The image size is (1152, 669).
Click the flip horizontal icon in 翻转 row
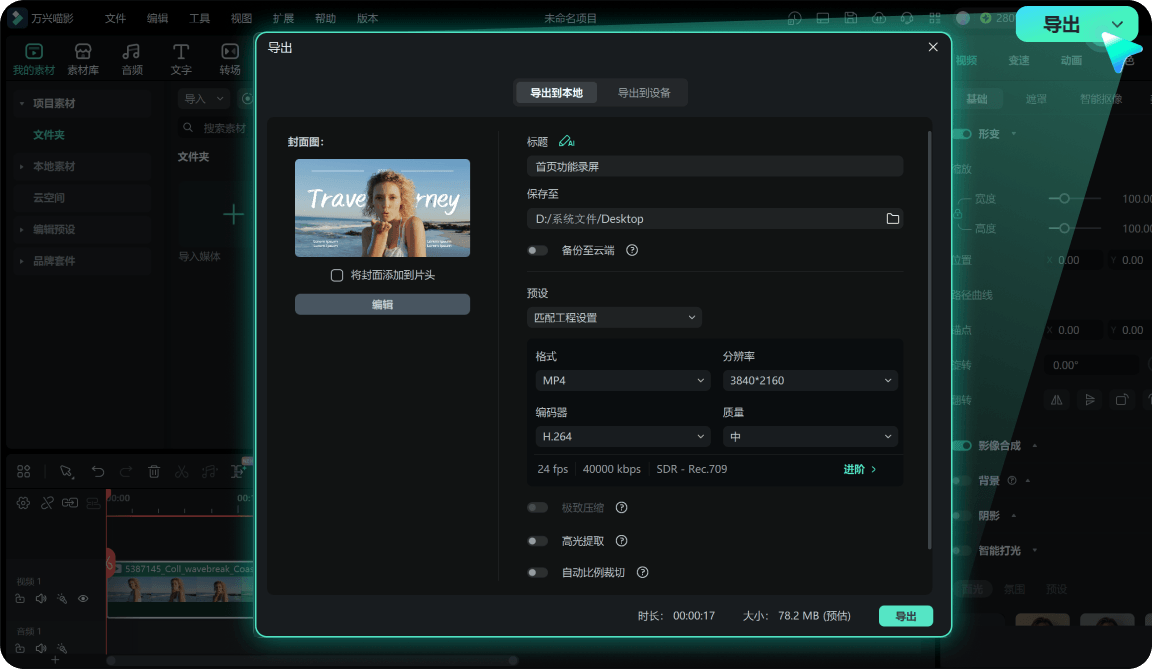click(x=1056, y=400)
